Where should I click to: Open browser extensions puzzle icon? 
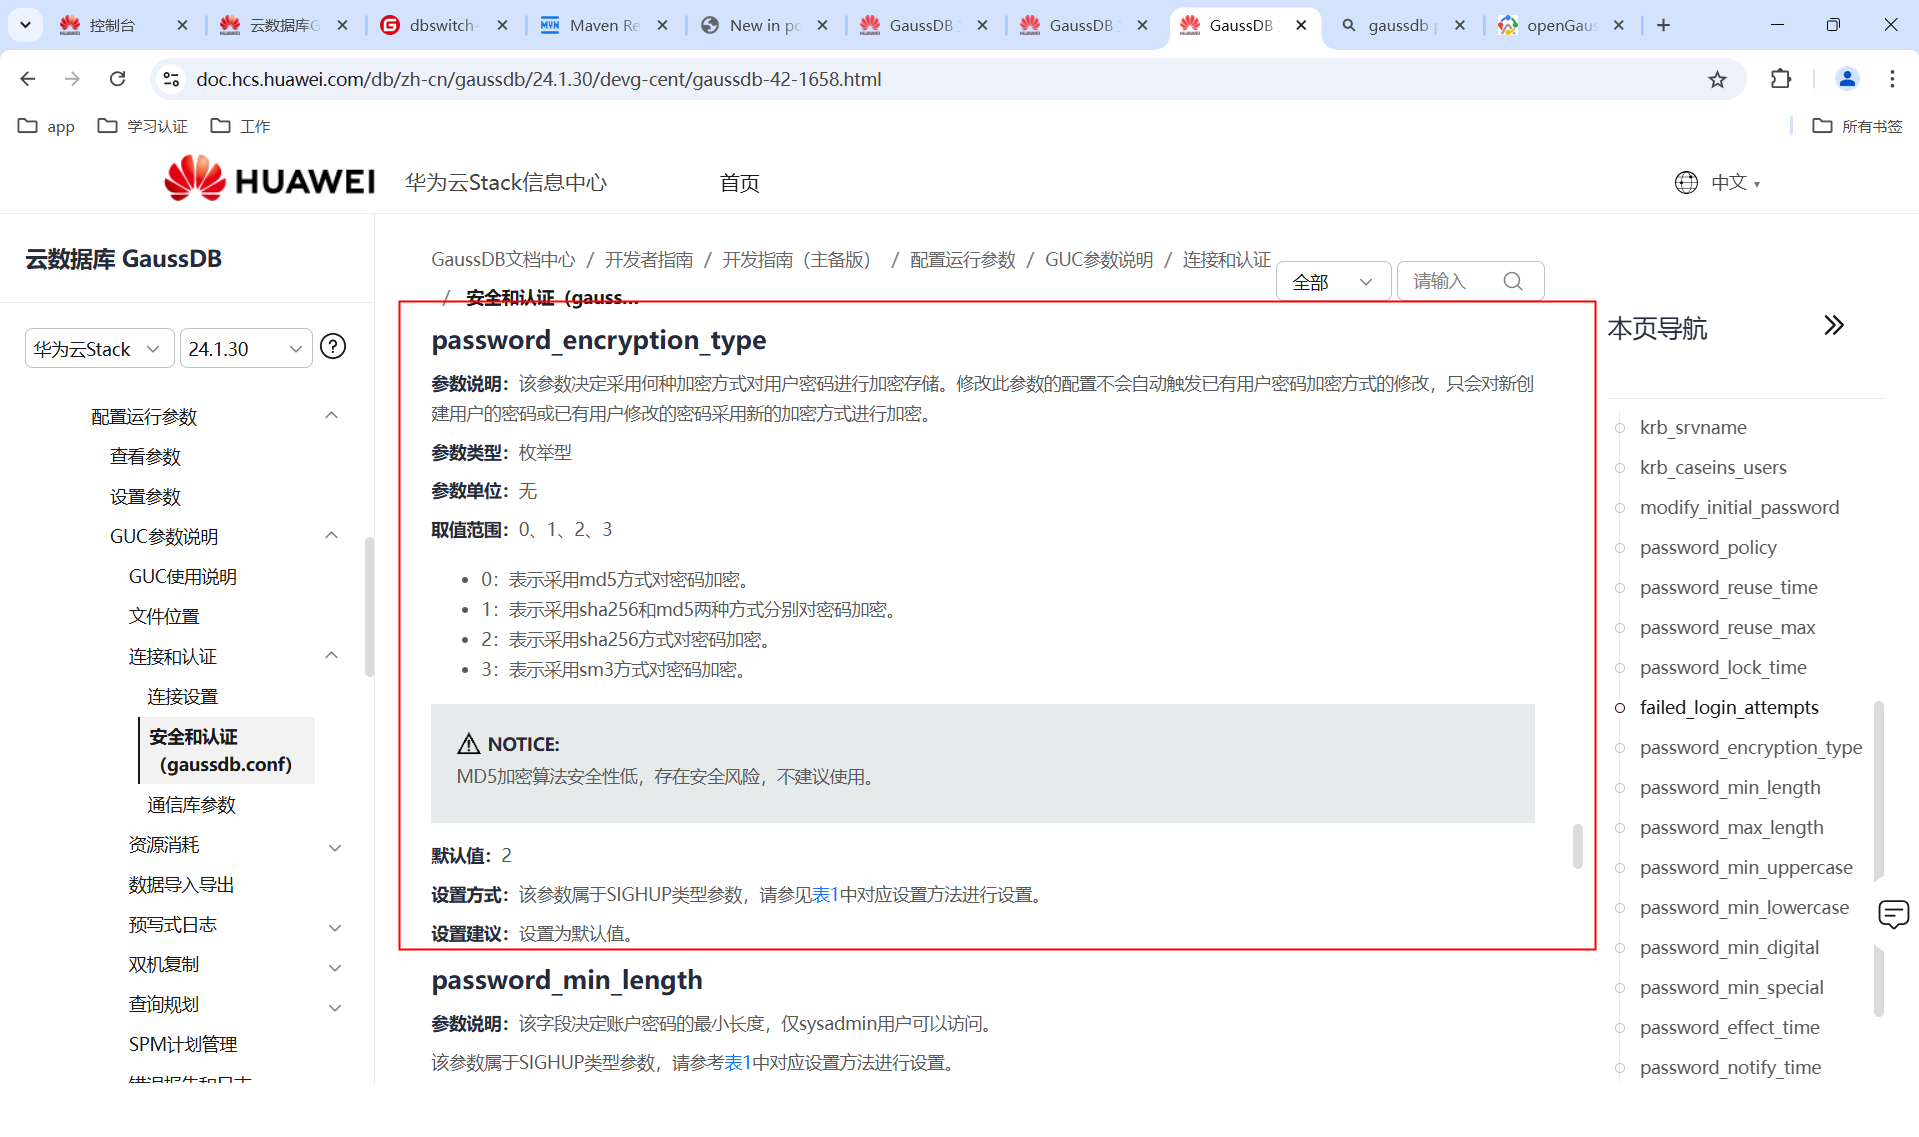pyautogui.click(x=1781, y=79)
